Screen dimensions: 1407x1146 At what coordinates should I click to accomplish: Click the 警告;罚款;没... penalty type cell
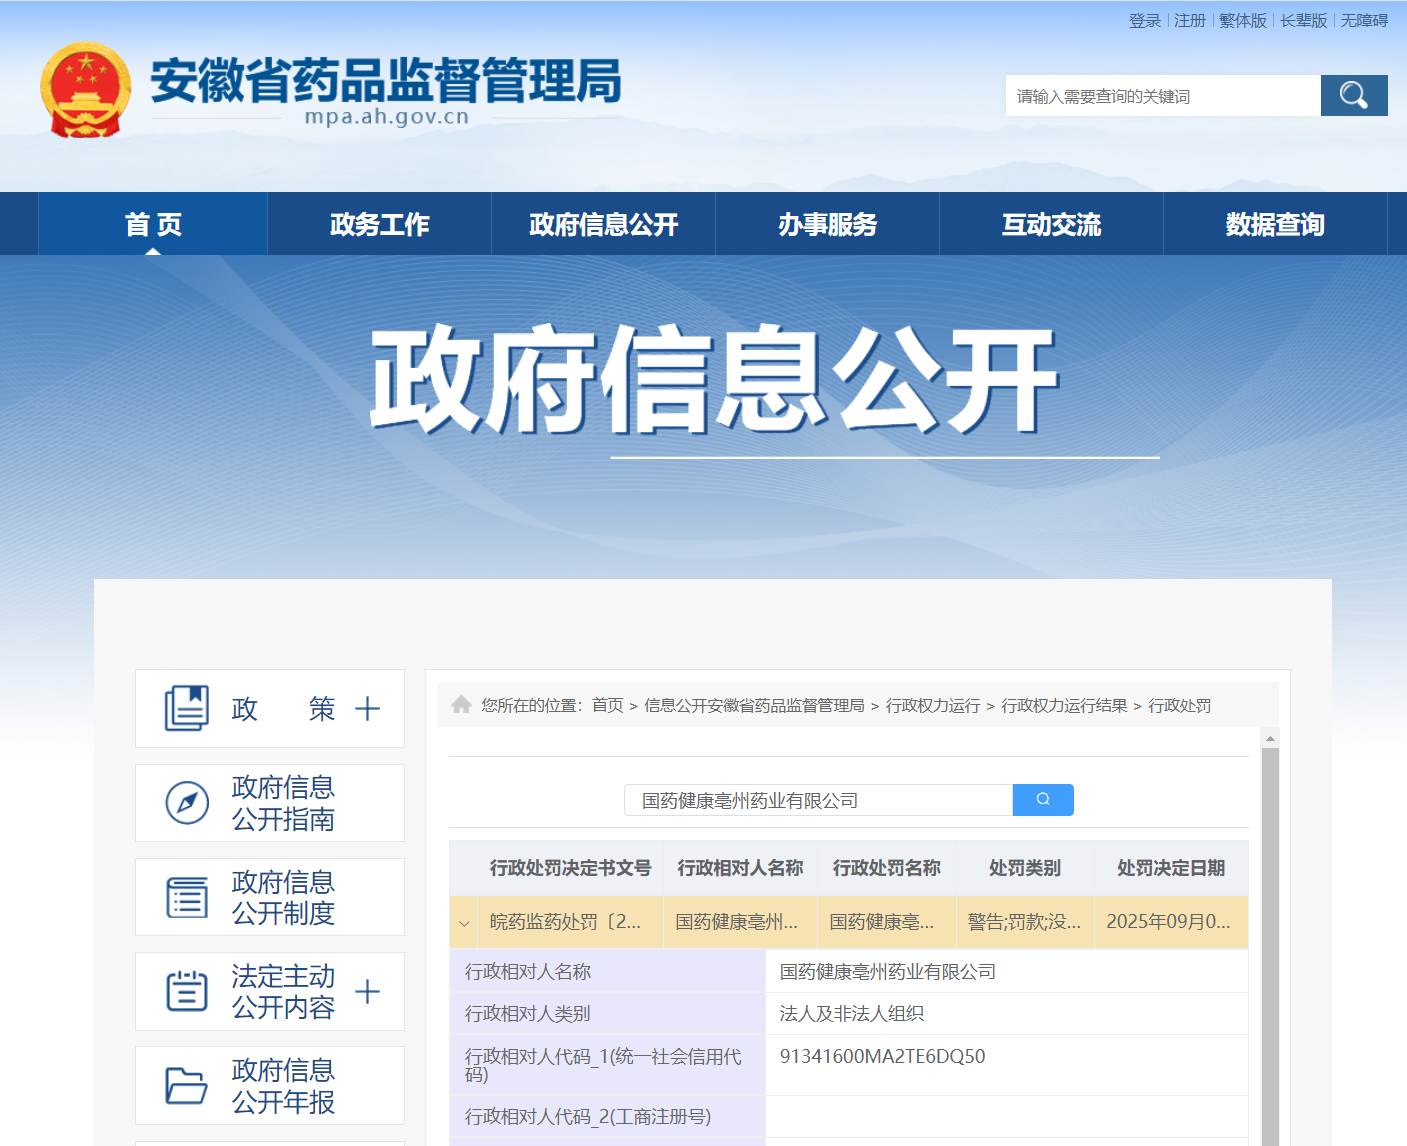(1025, 922)
